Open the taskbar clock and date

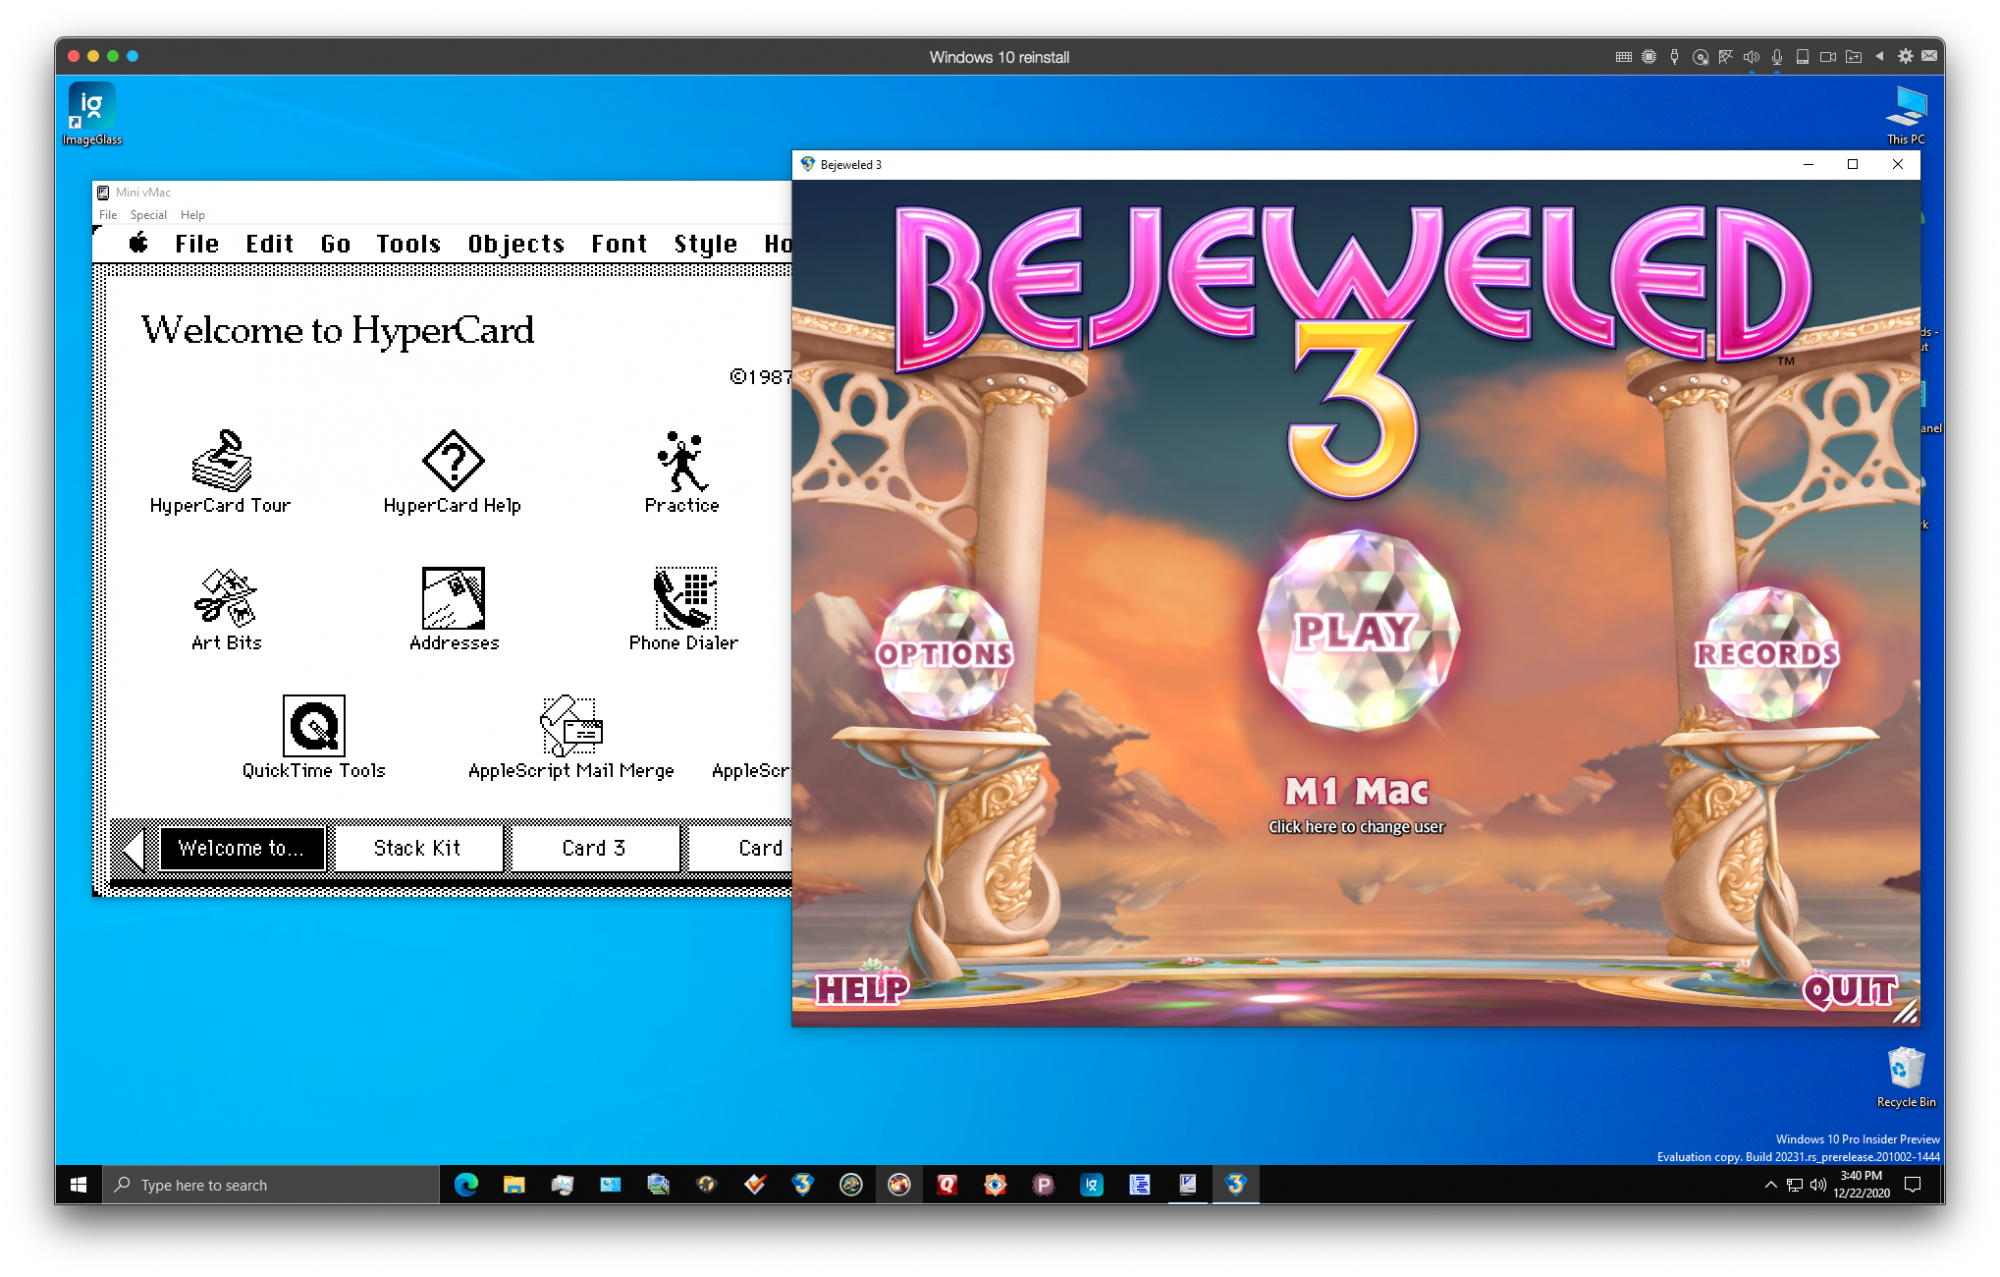coord(1861,1185)
